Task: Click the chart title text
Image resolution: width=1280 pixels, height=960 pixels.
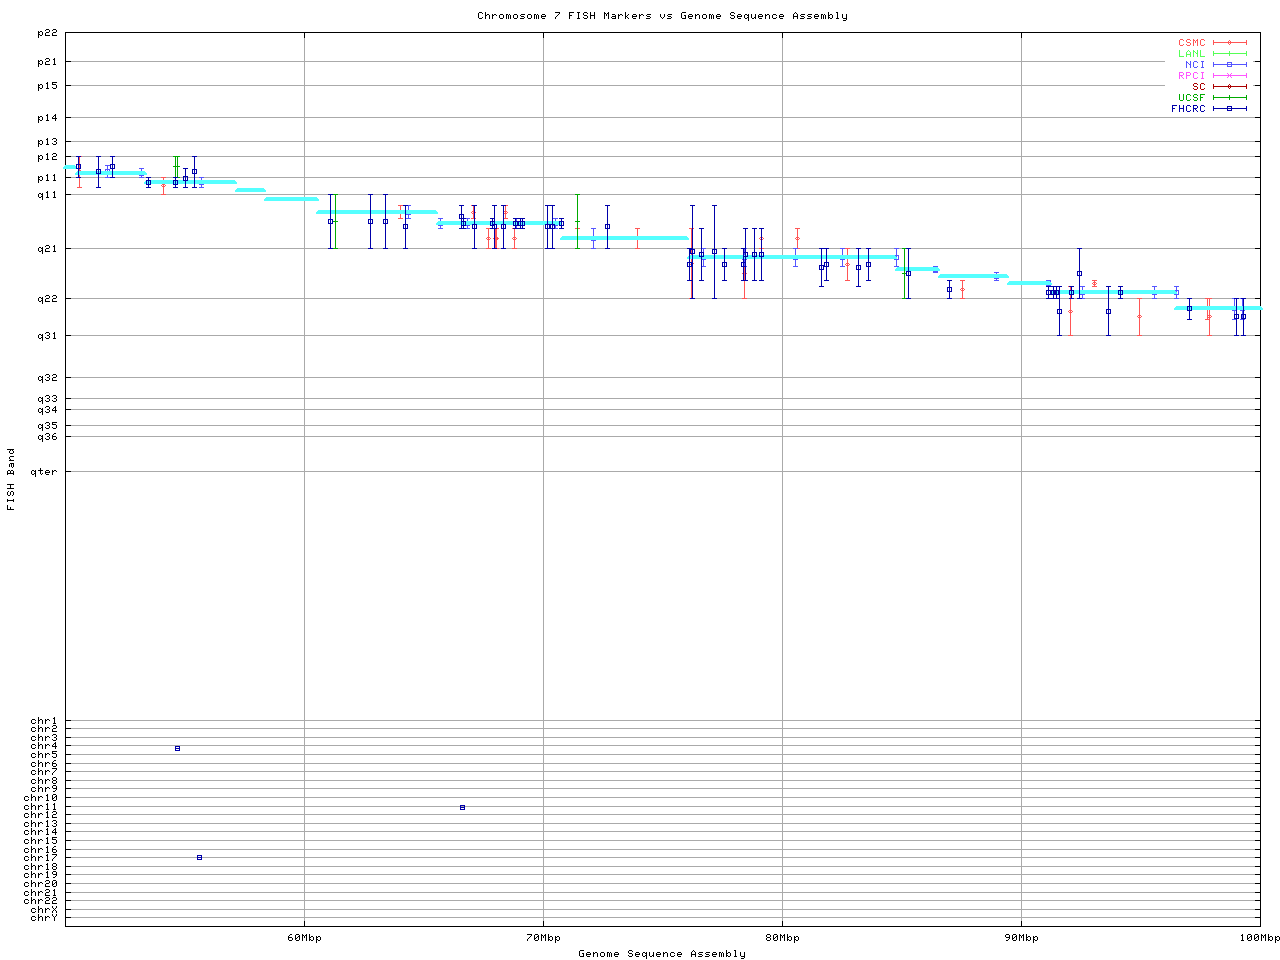Action: (x=662, y=16)
